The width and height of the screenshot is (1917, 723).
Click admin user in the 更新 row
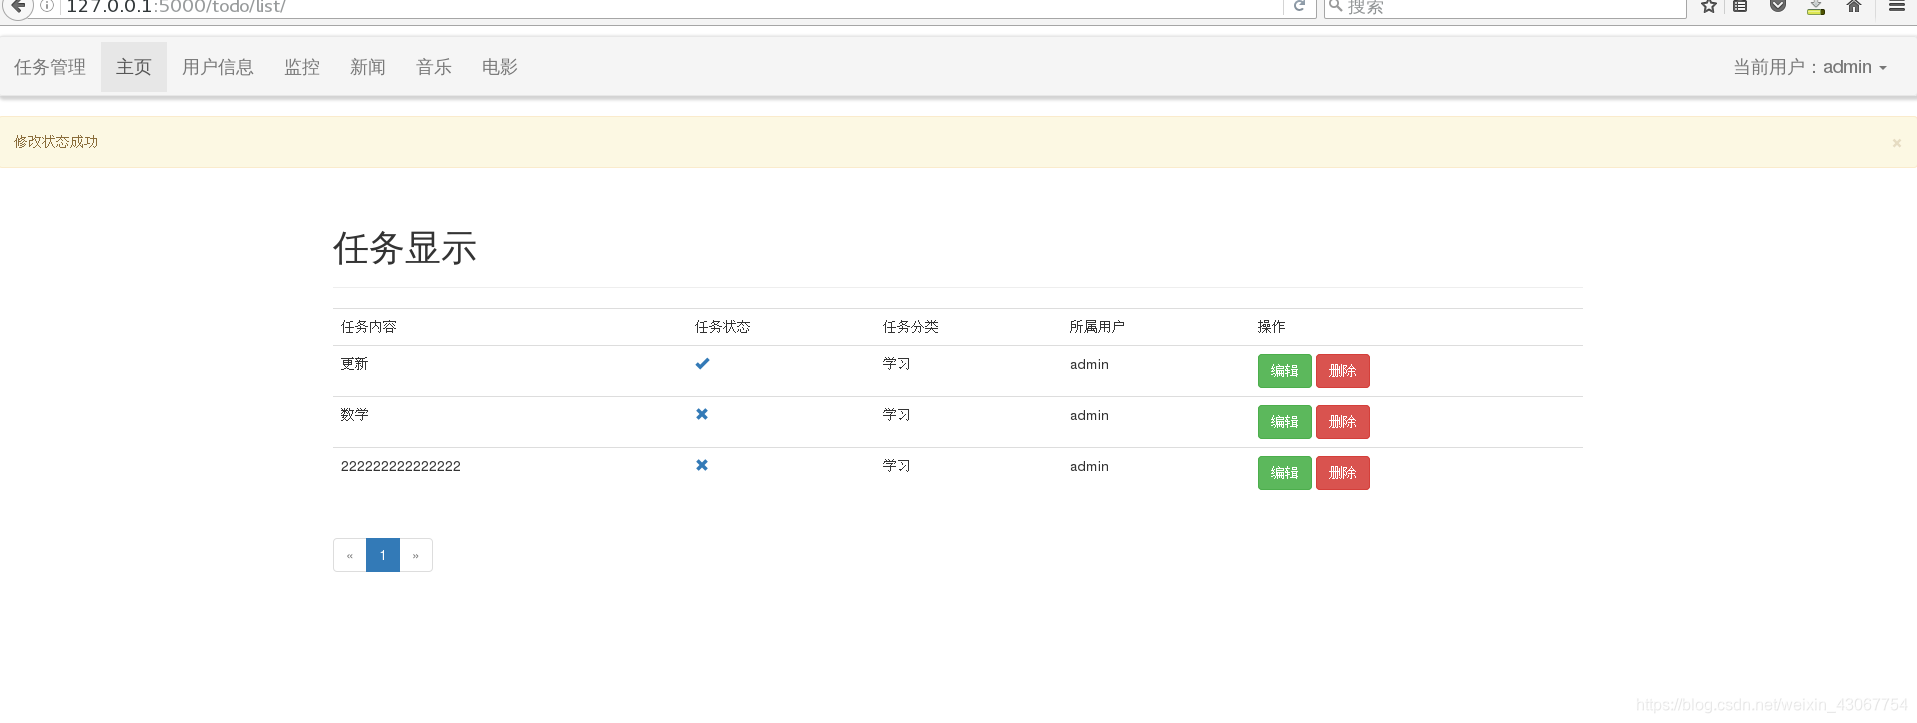pos(1089,365)
